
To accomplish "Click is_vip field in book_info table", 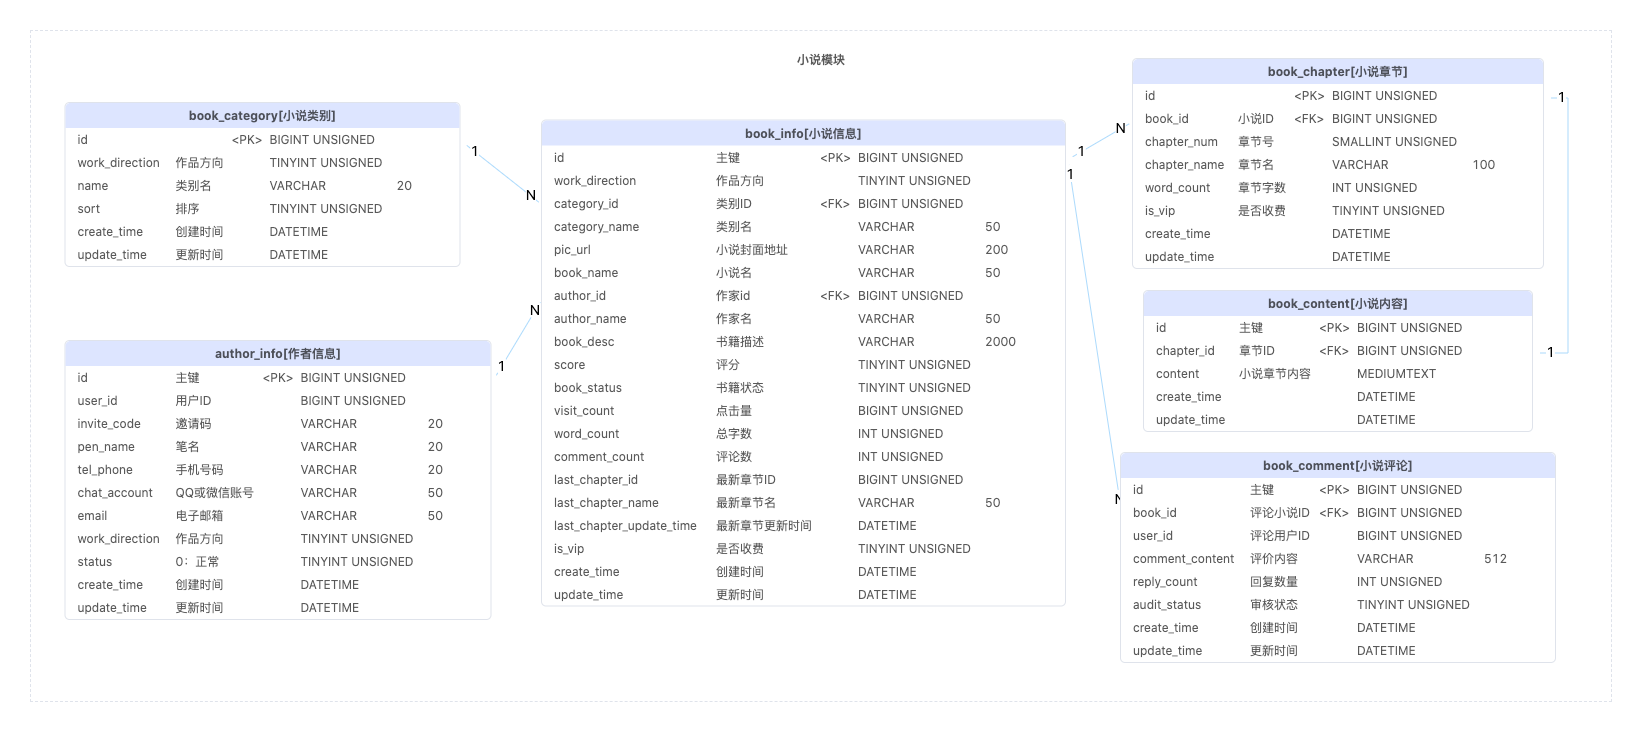I will point(803,549).
